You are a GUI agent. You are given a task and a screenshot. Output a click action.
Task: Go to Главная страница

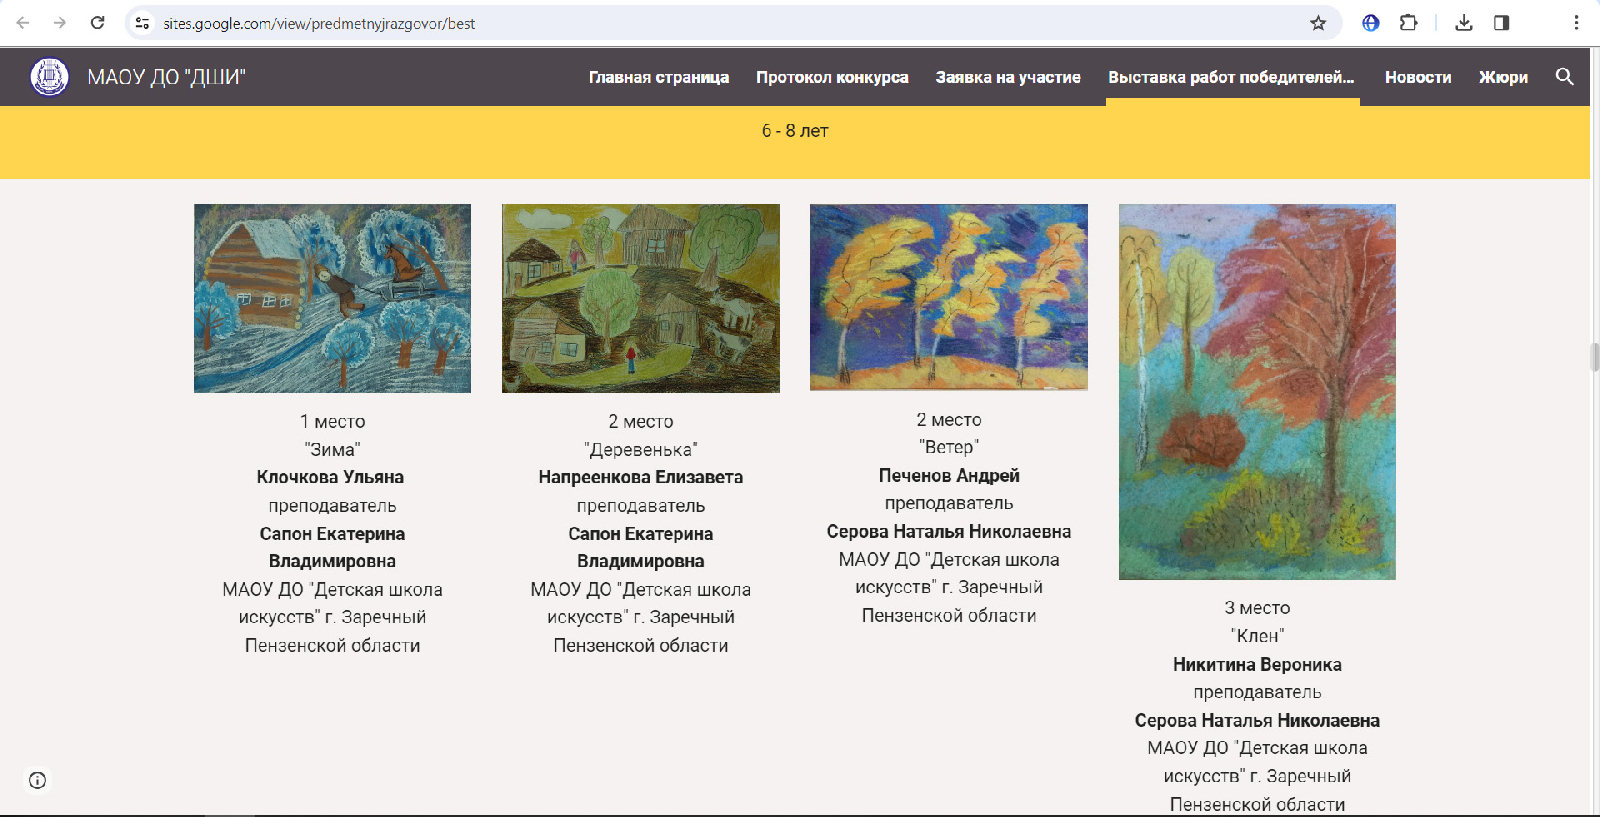coord(658,77)
